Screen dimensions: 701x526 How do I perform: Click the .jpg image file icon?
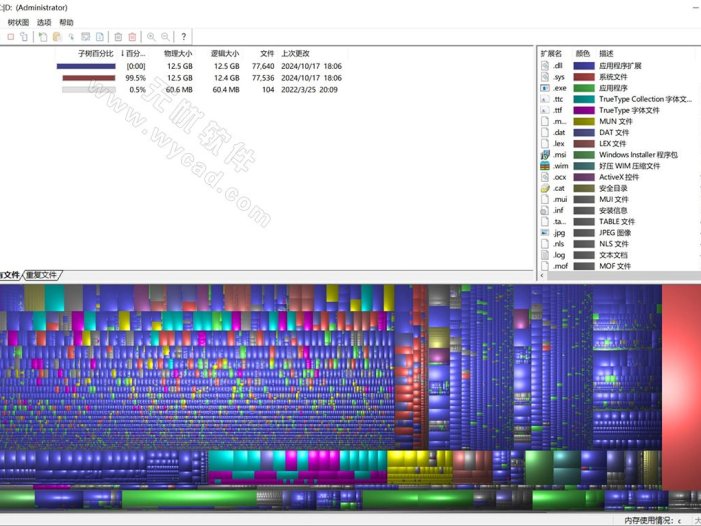tap(545, 232)
